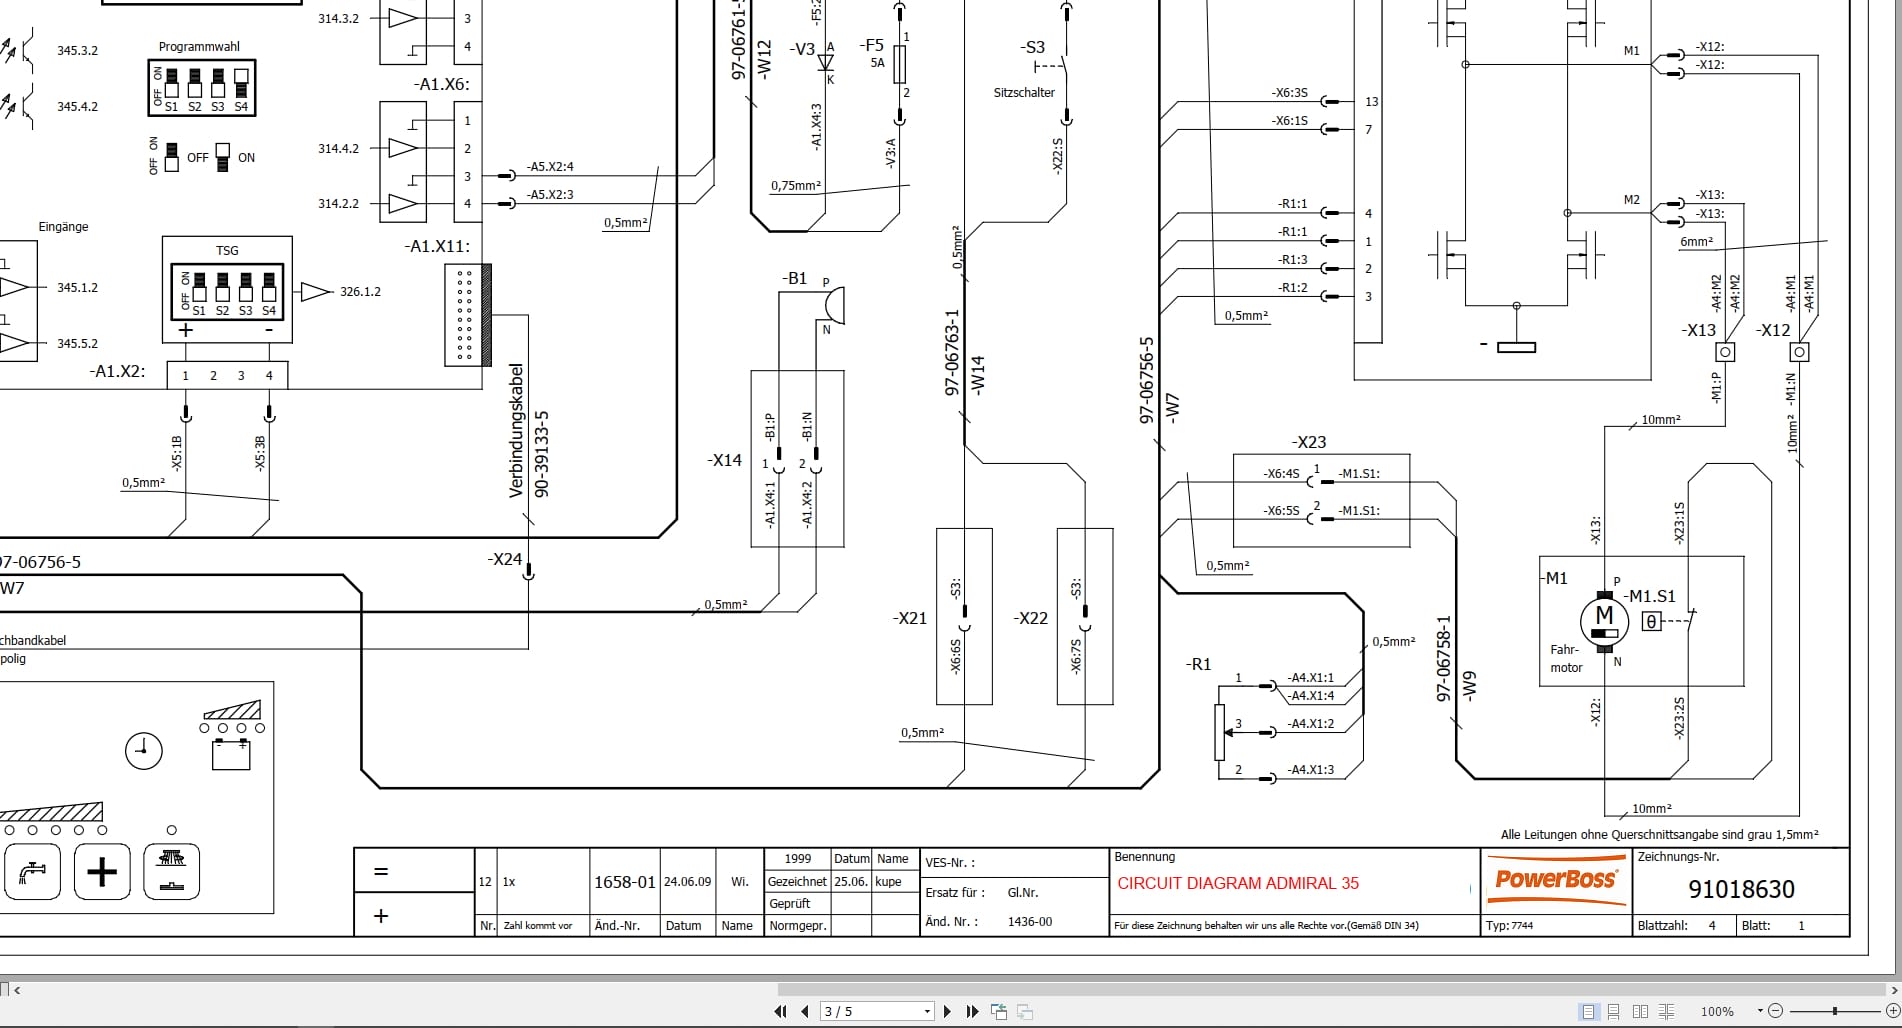
Task: Select single page view layout
Action: pyautogui.click(x=1588, y=1011)
